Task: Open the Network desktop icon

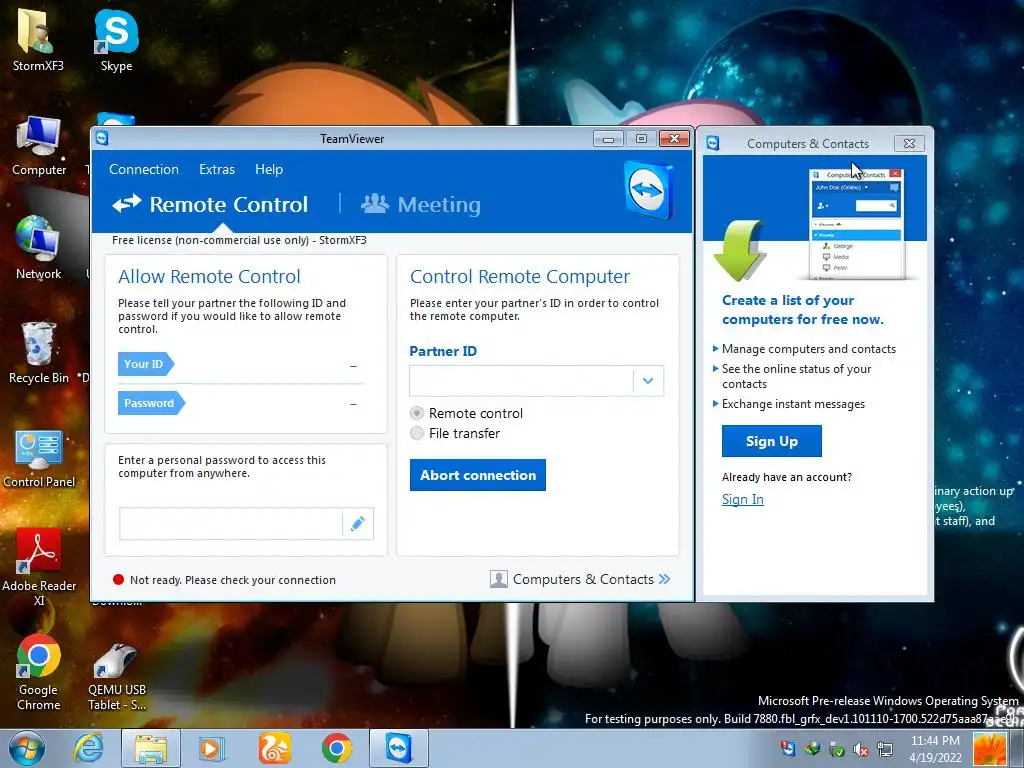Action: click(39, 249)
